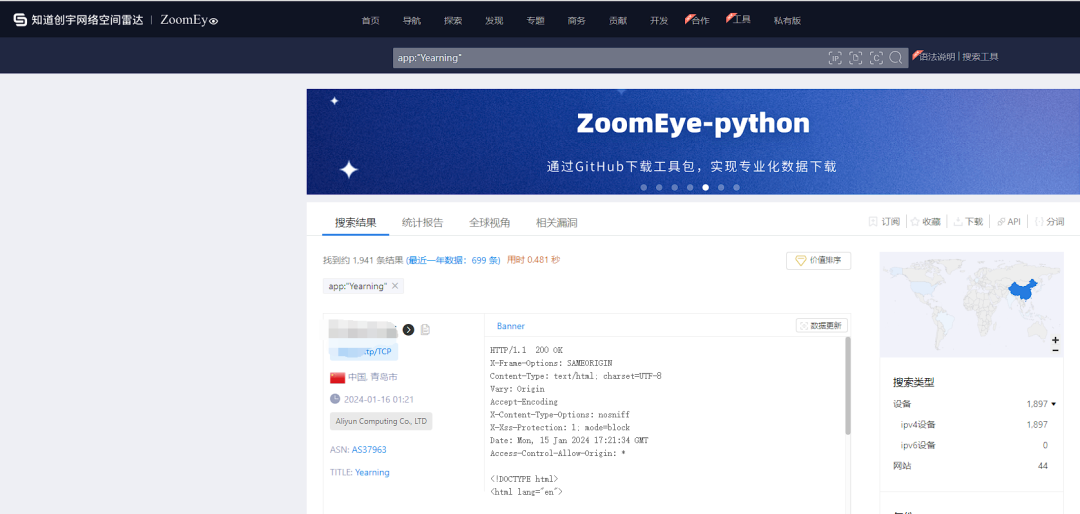Open 探索 in top navigation
Screen dimensions: 1080x514
point(453,21)
